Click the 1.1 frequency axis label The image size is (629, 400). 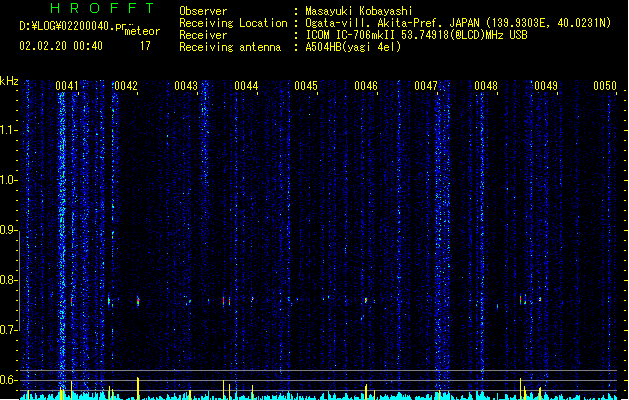[x=8, y=130]
